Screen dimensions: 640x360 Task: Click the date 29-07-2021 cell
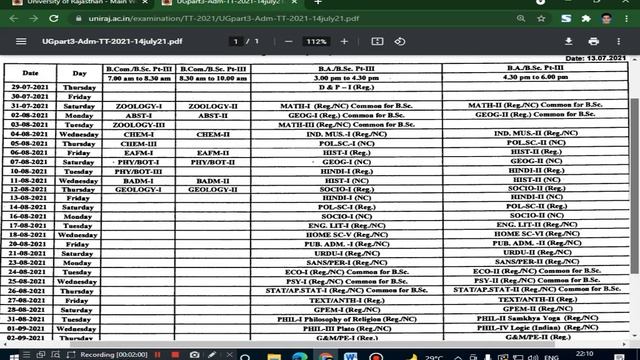[30, 87]
